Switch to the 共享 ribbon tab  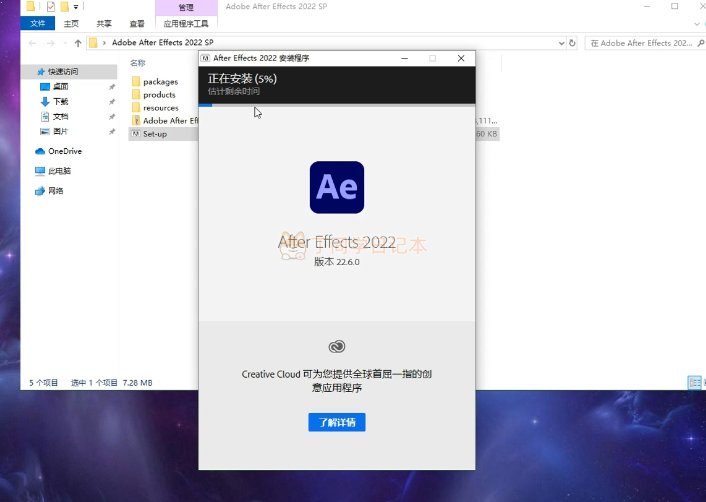click(104, 22)
